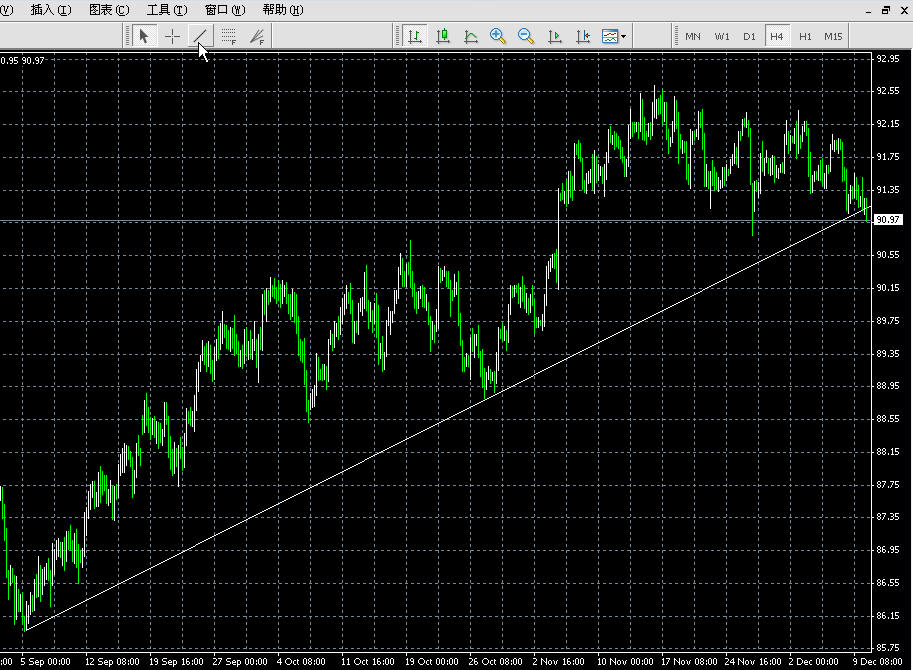Zoom in on the chart
The width and height of the screenshot is (913, 670).
pos(498,36)
